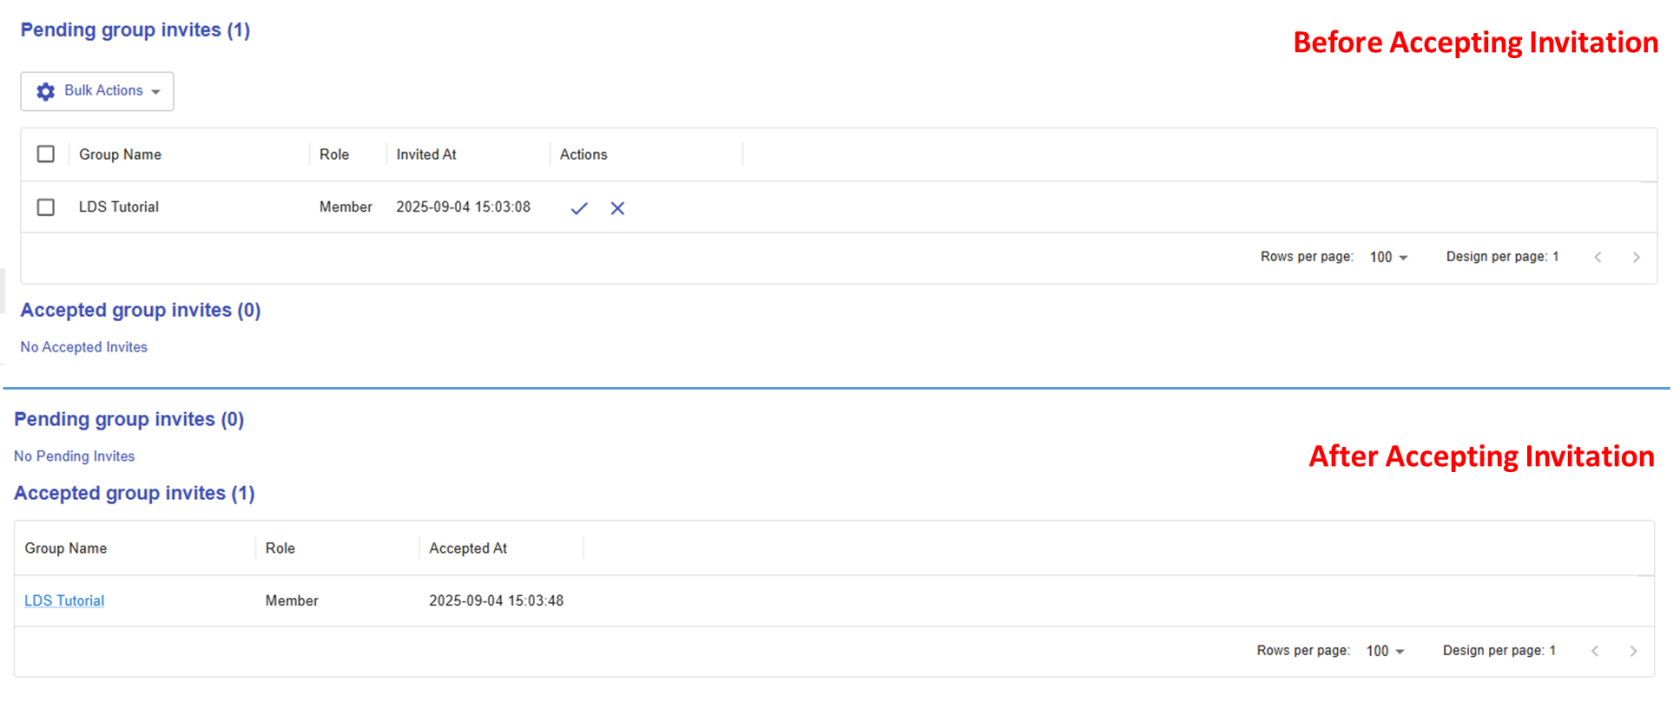Click the Actions column header
Image resolution: width=1680 pixels, height=702 pixels.
click(x=583, y=155)
